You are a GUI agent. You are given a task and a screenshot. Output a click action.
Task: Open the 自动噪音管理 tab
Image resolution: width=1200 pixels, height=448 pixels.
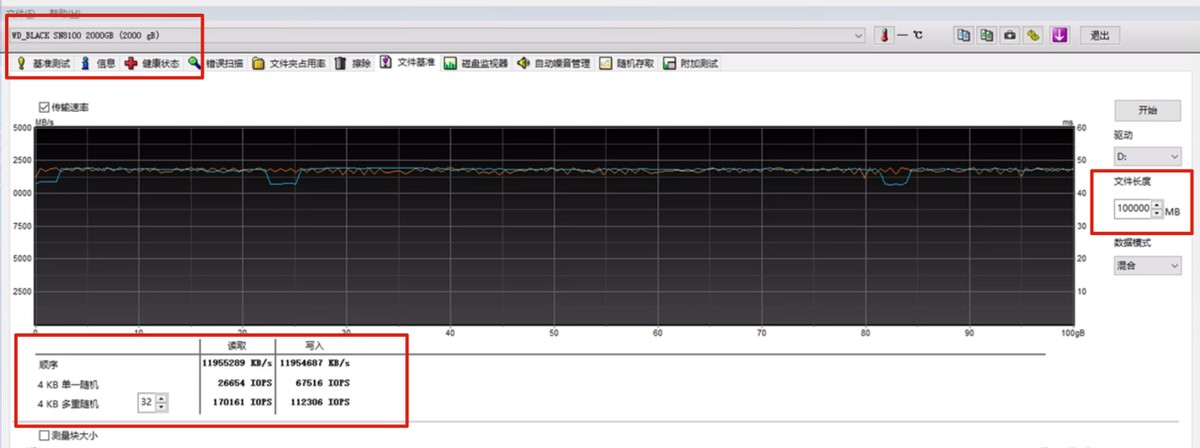click(555, 63)
